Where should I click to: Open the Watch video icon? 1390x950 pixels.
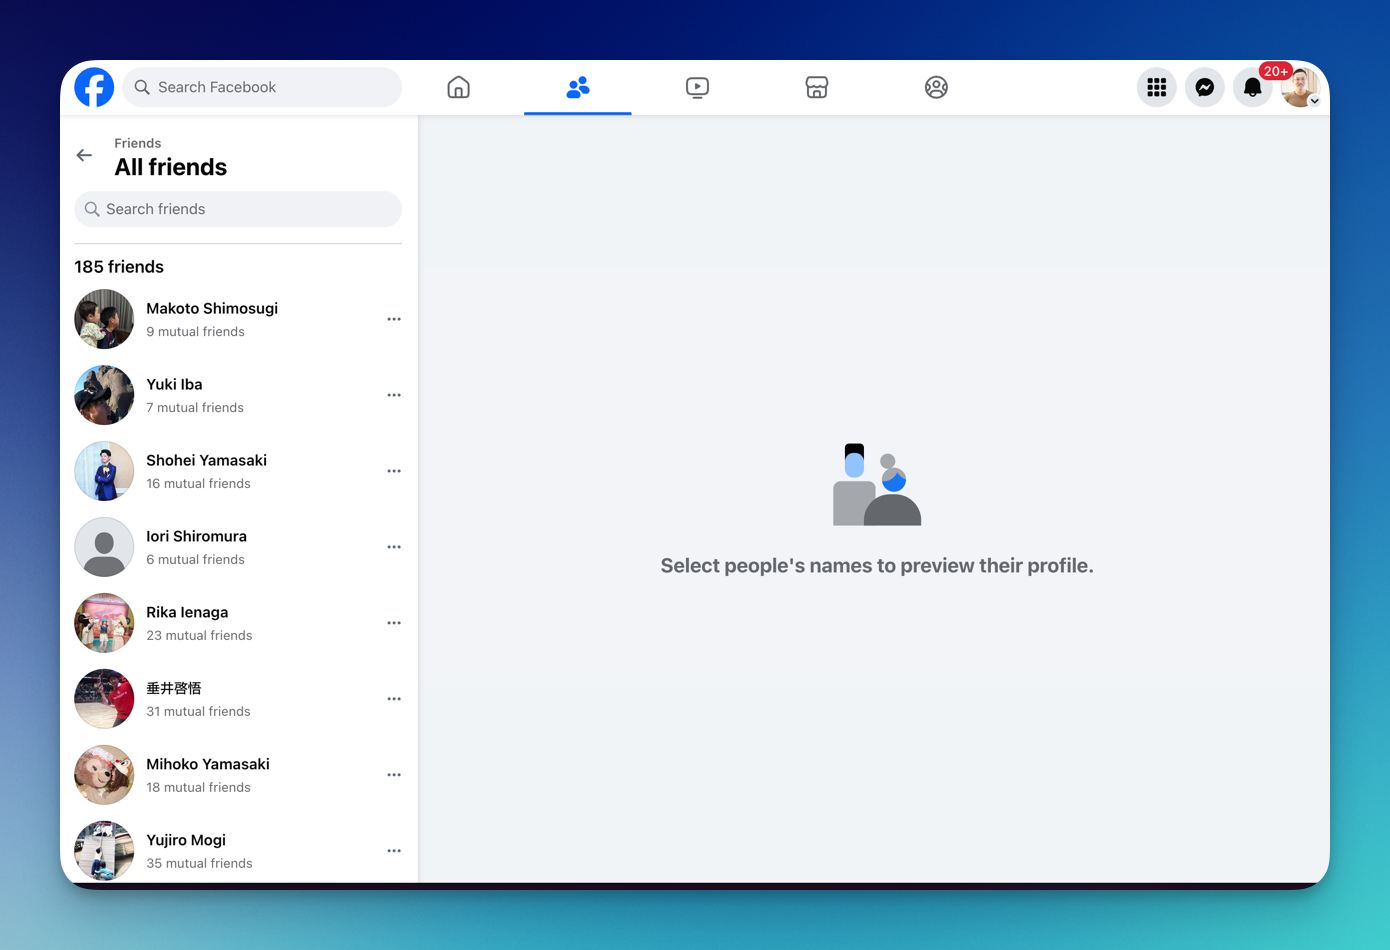(697, 87)
